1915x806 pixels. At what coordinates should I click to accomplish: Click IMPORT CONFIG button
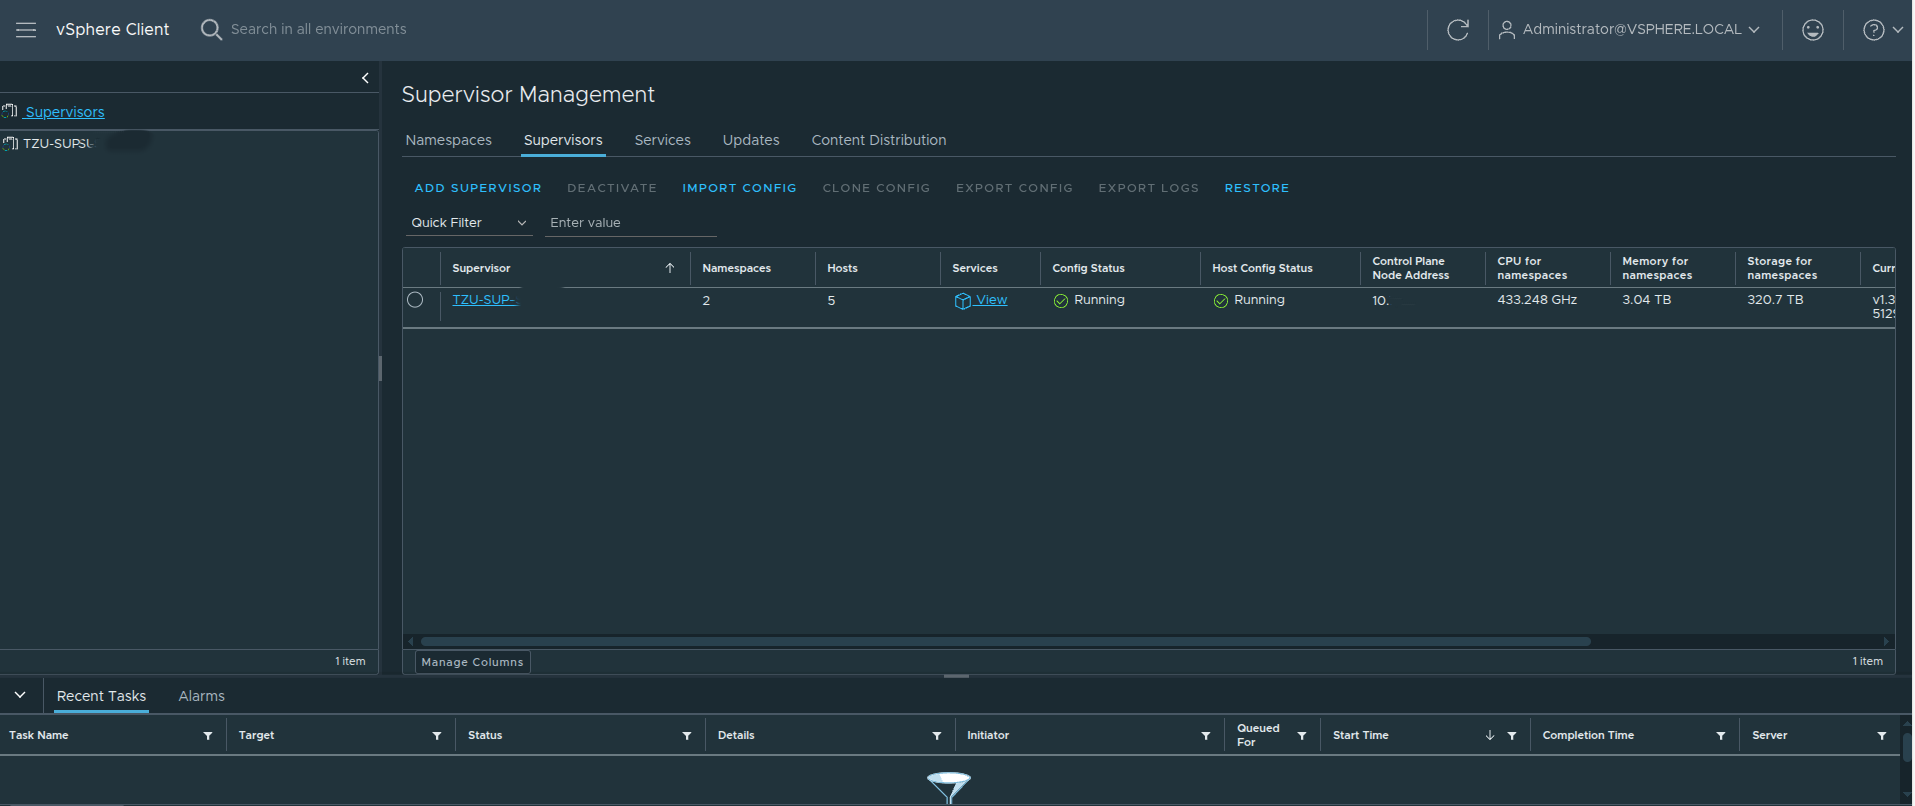(x=739, y=188)
